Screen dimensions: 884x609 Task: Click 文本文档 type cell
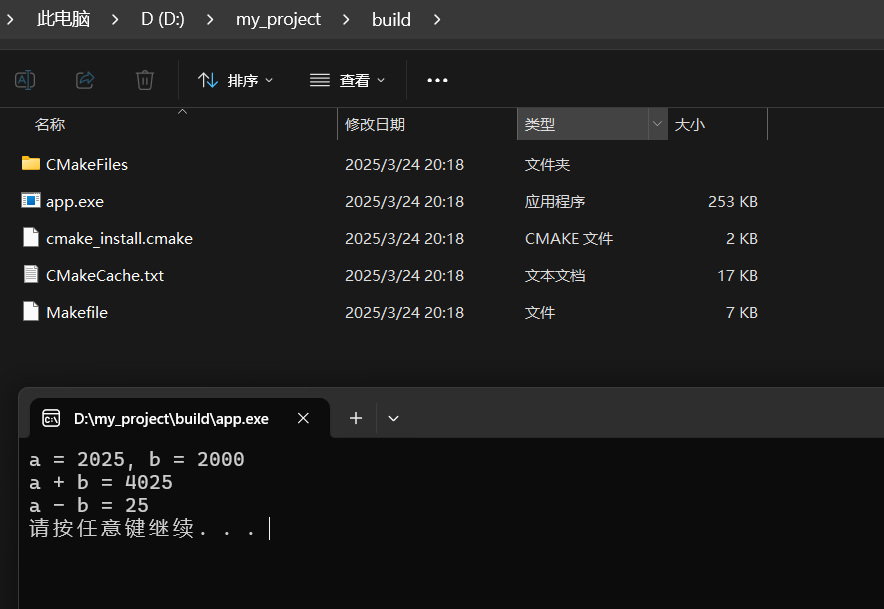pyautogui.click(x=555, y=275)
